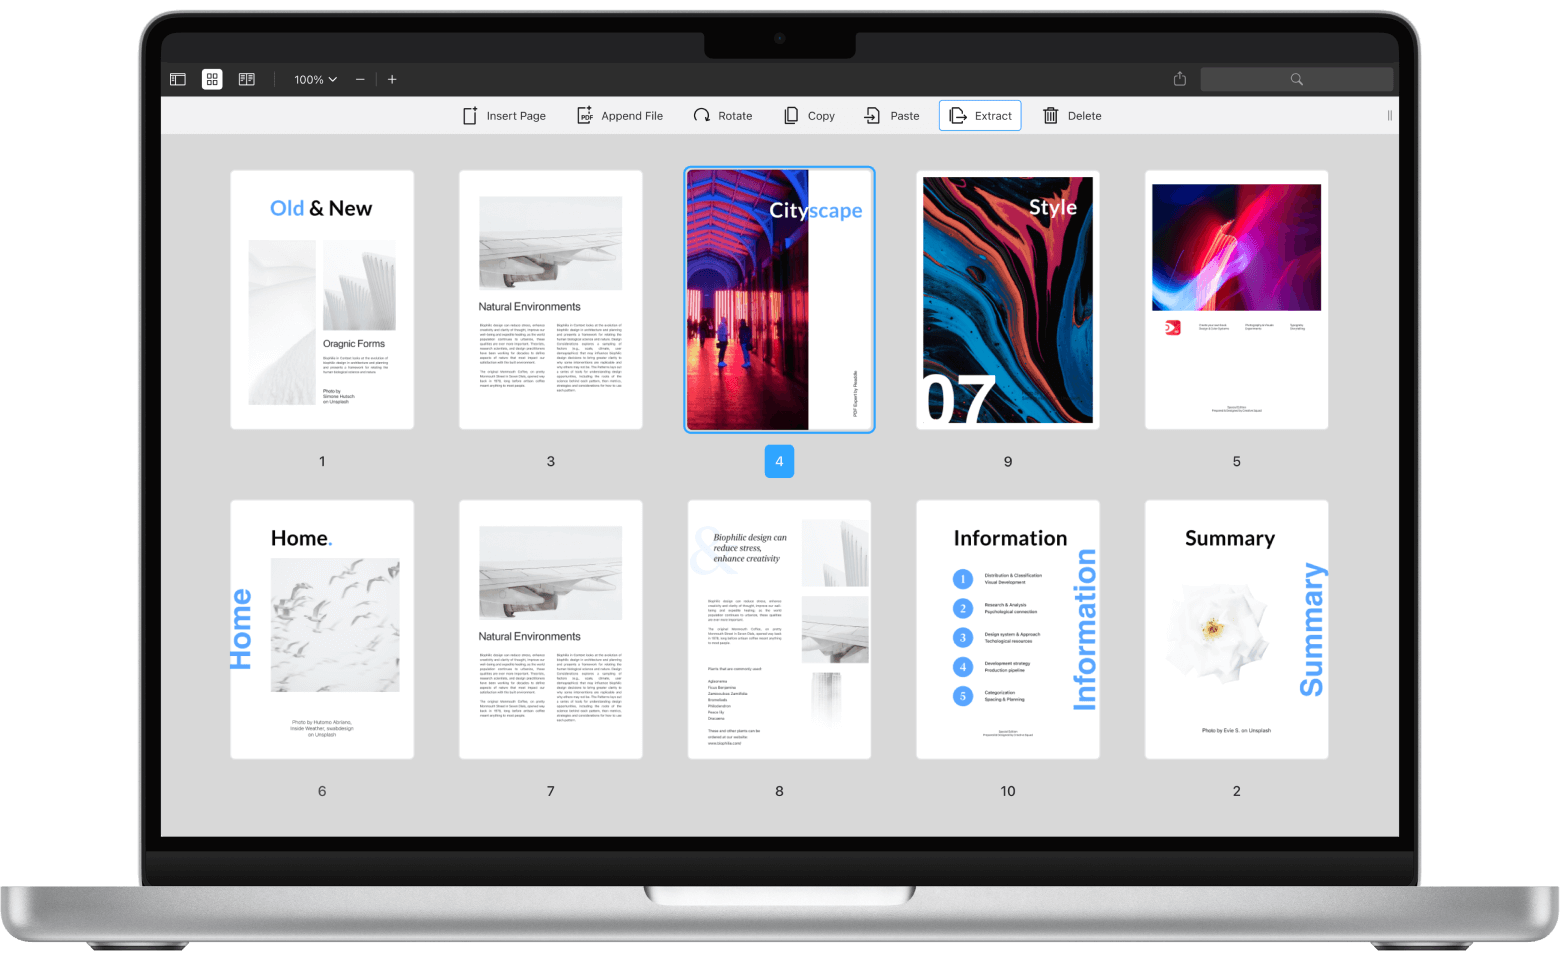Toggle the two-page reader view
Image resolution: width=1560 pixels, height=960 pixels.
click(246, 79)
